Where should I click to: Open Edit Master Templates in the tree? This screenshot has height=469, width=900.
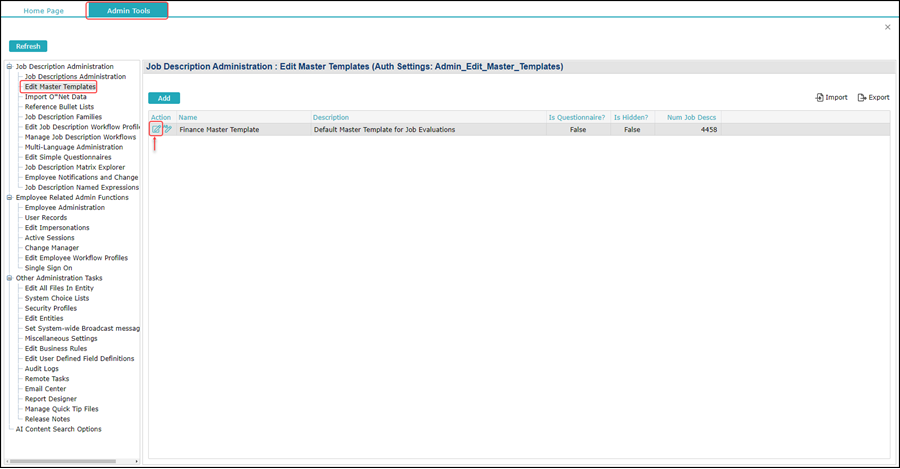60,87
